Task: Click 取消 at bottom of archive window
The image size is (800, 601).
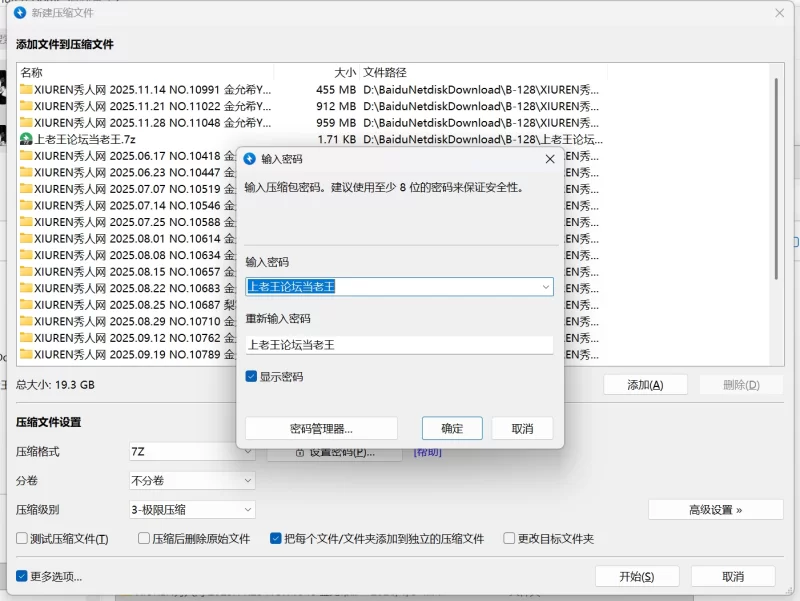Action: [733, 577]
